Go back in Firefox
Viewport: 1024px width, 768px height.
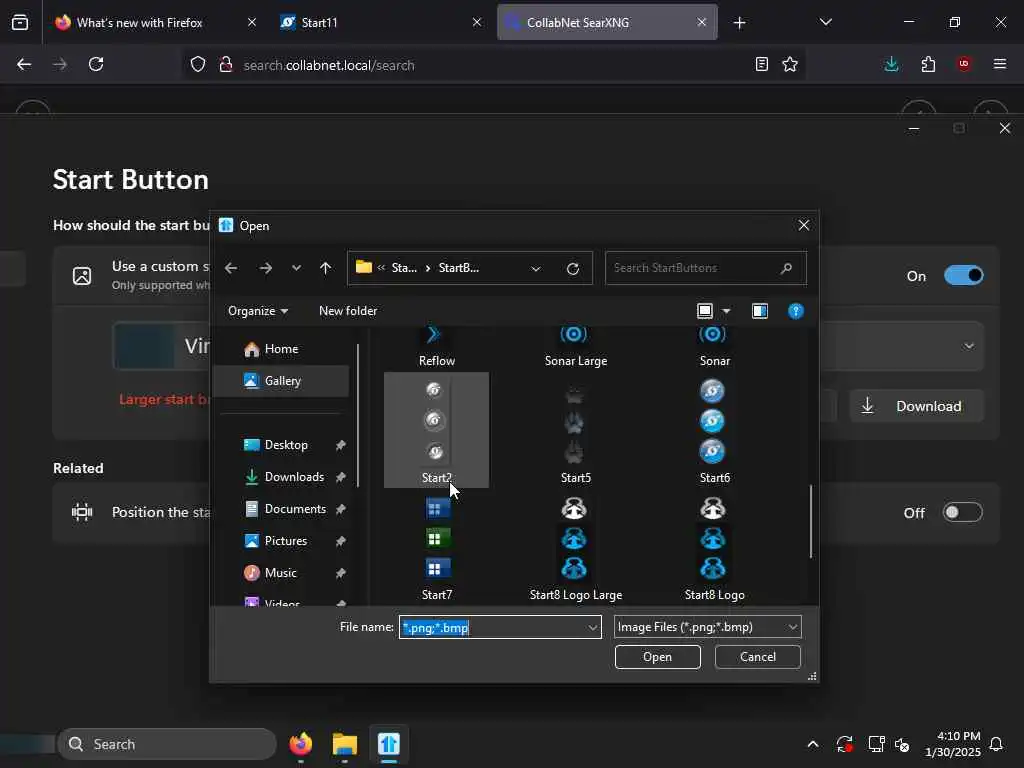24,64
